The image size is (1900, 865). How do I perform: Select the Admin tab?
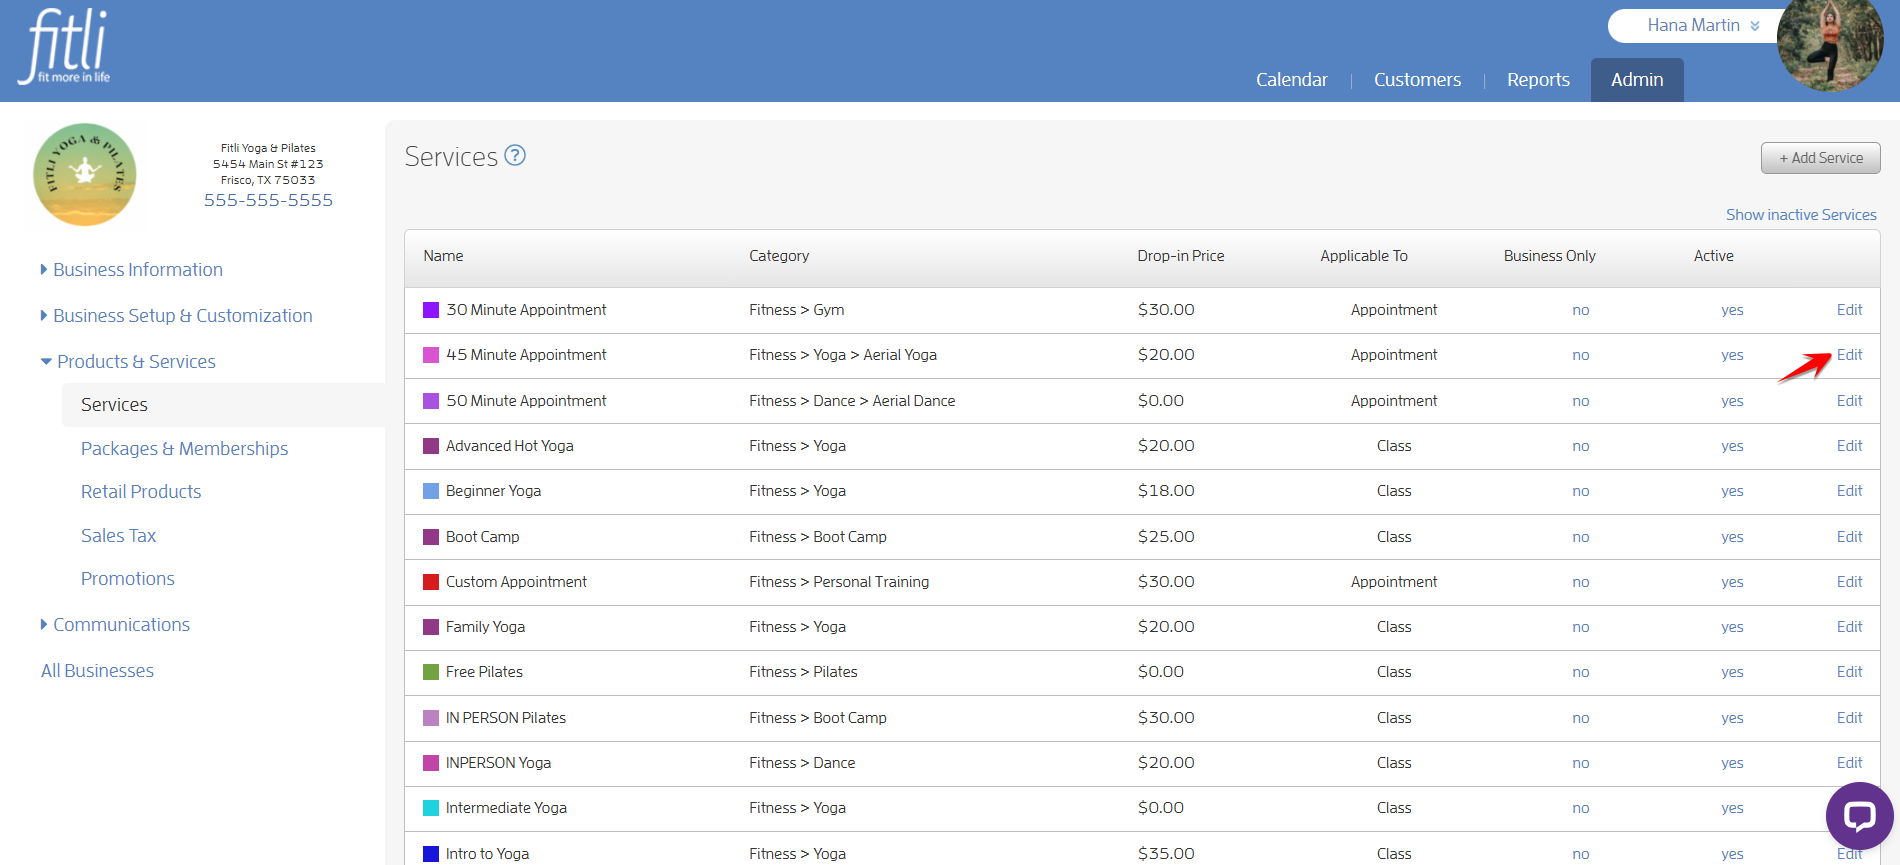pyautogui.click(x=1637, y=80)
